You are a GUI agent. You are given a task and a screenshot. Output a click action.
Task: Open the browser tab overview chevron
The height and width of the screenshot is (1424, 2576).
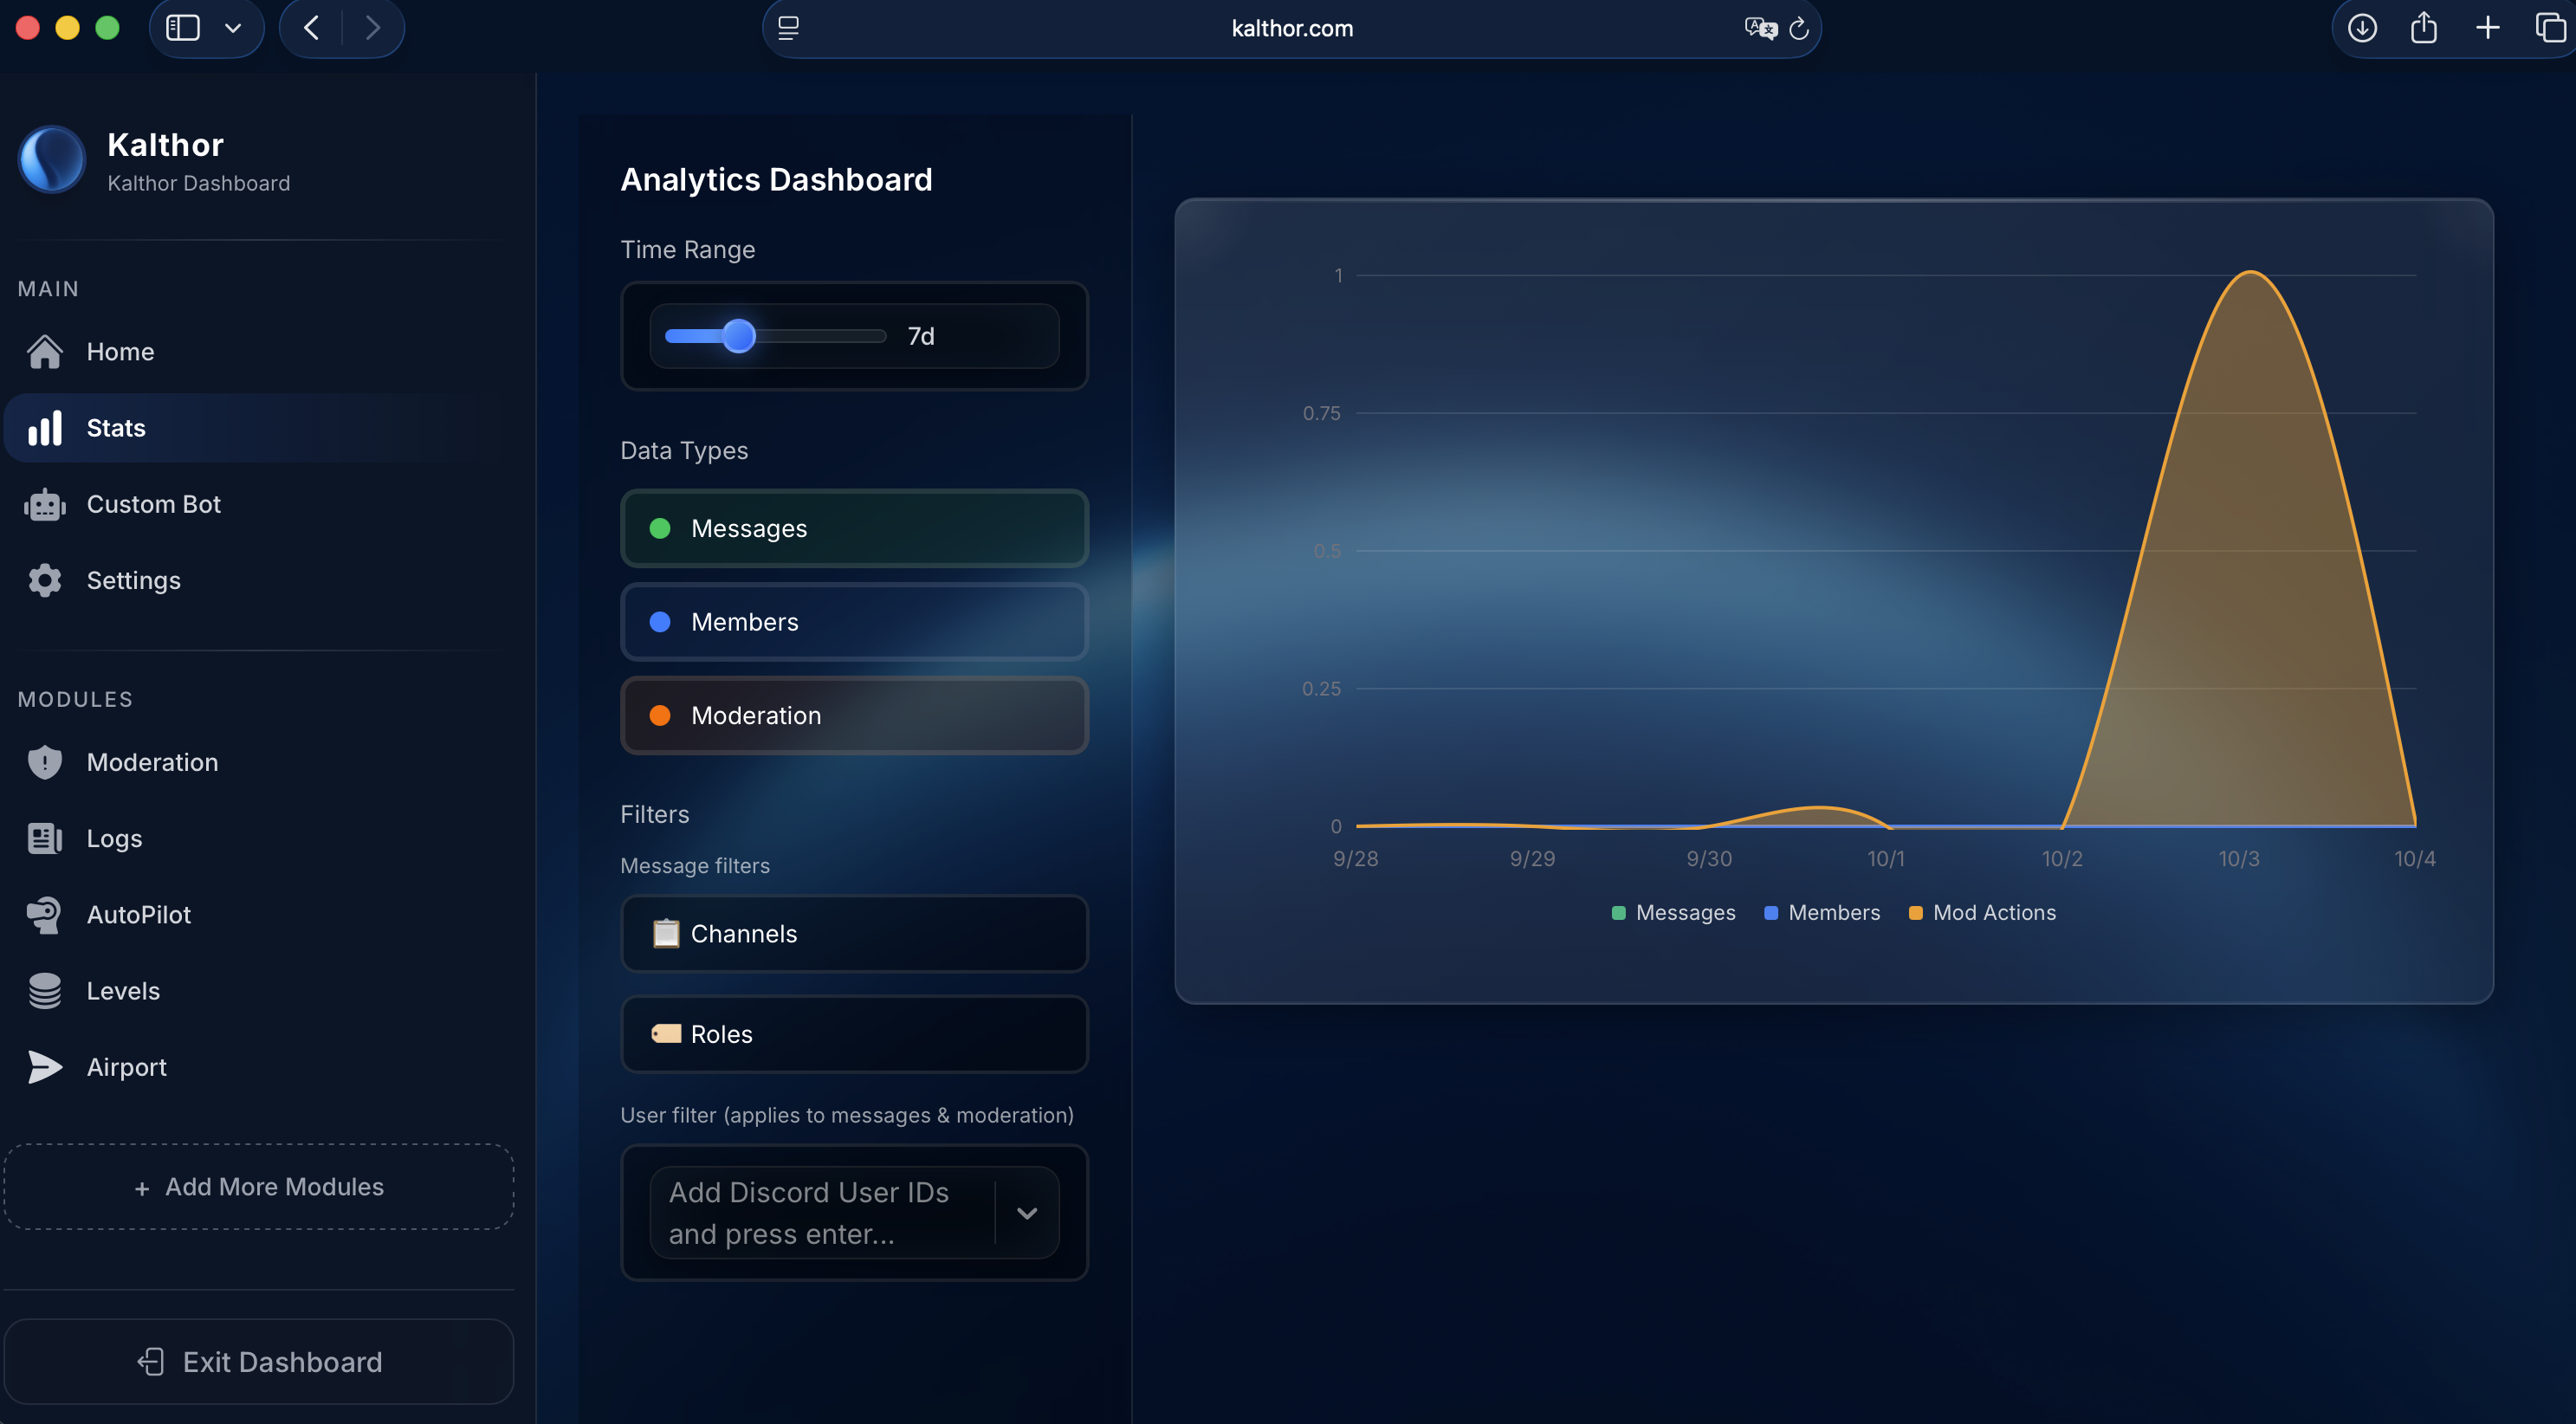(x=234, y=28)
